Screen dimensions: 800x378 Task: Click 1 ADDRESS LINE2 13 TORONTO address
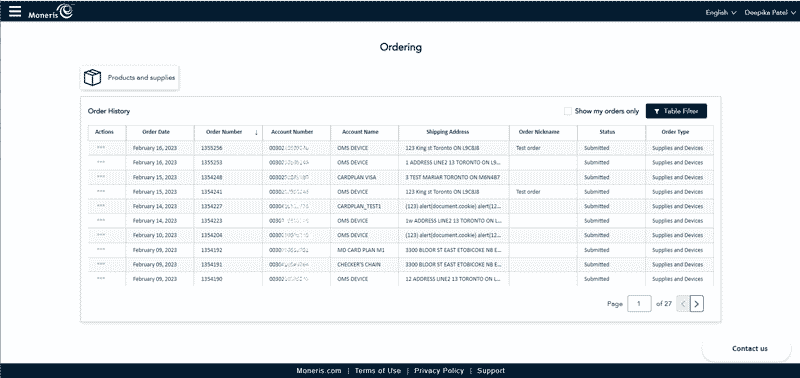pyautogui.click(x=453, y=162)
